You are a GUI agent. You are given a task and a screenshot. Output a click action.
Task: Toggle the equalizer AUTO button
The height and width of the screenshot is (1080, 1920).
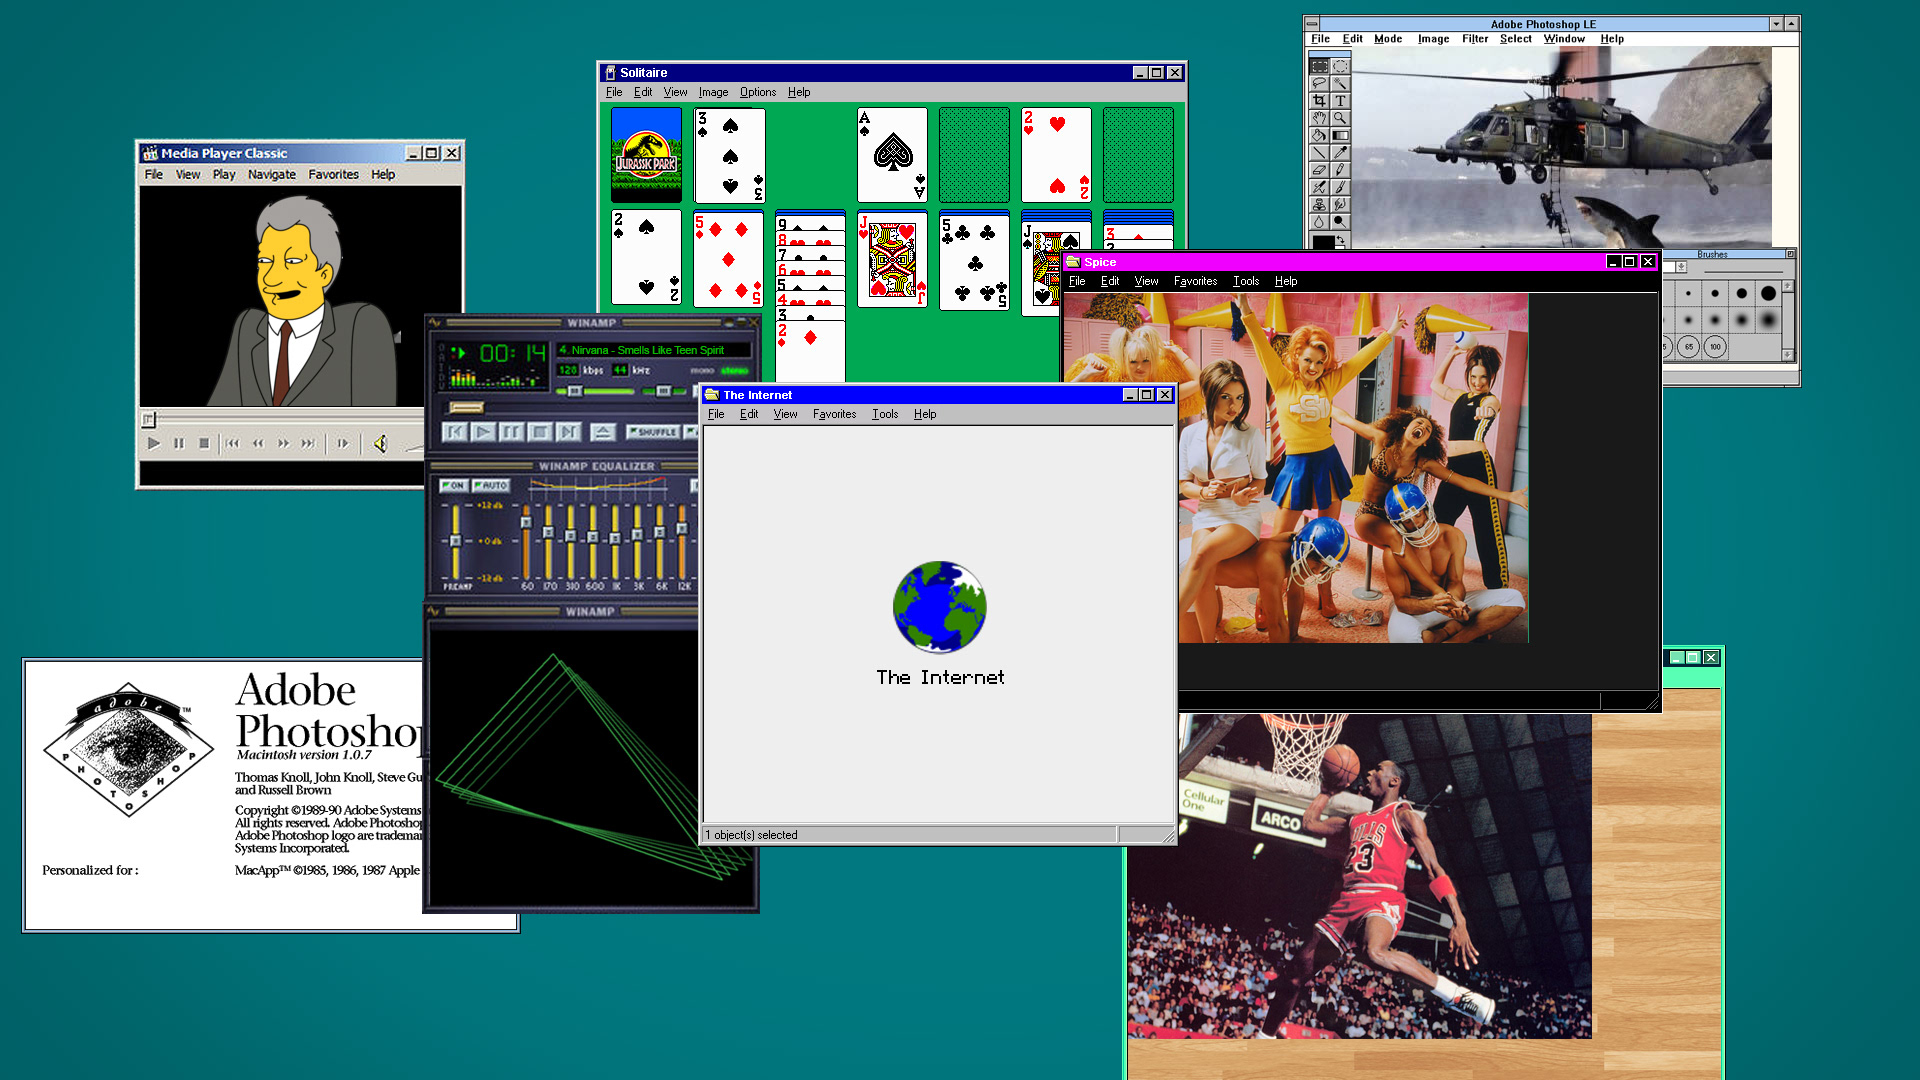pyautogui.click(x=492, y=486)
